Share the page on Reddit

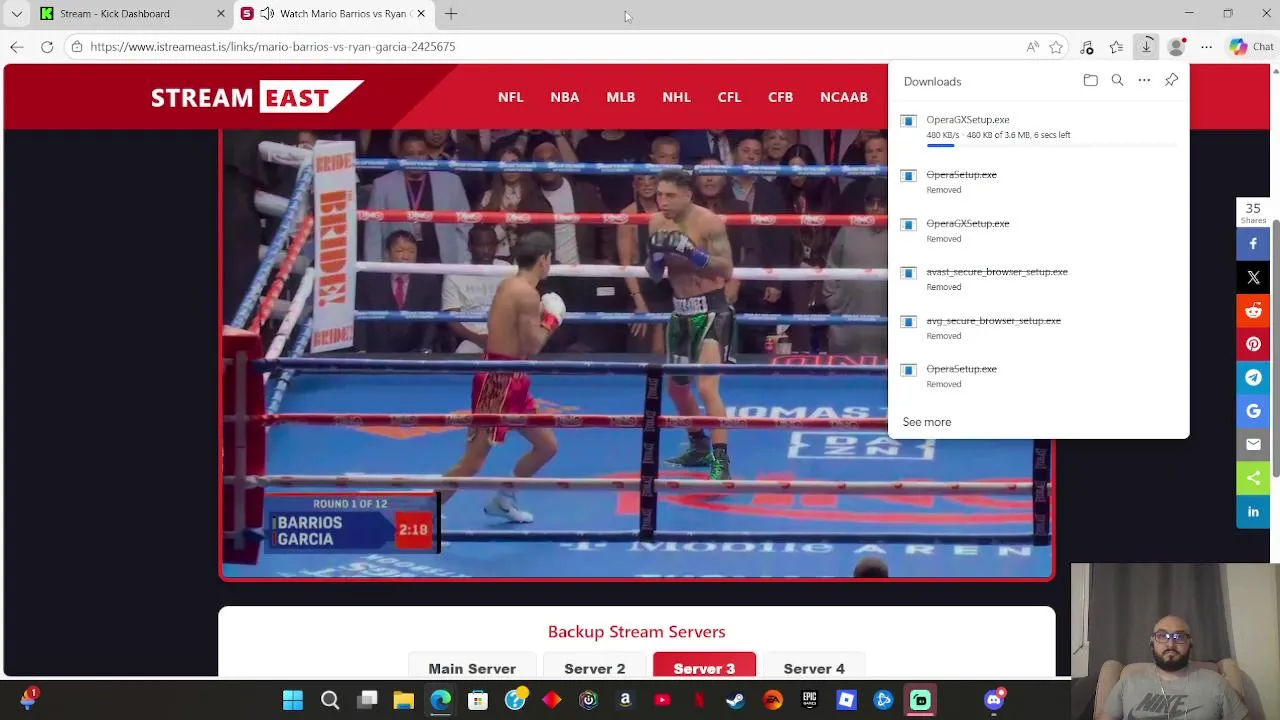point(1253,310)
